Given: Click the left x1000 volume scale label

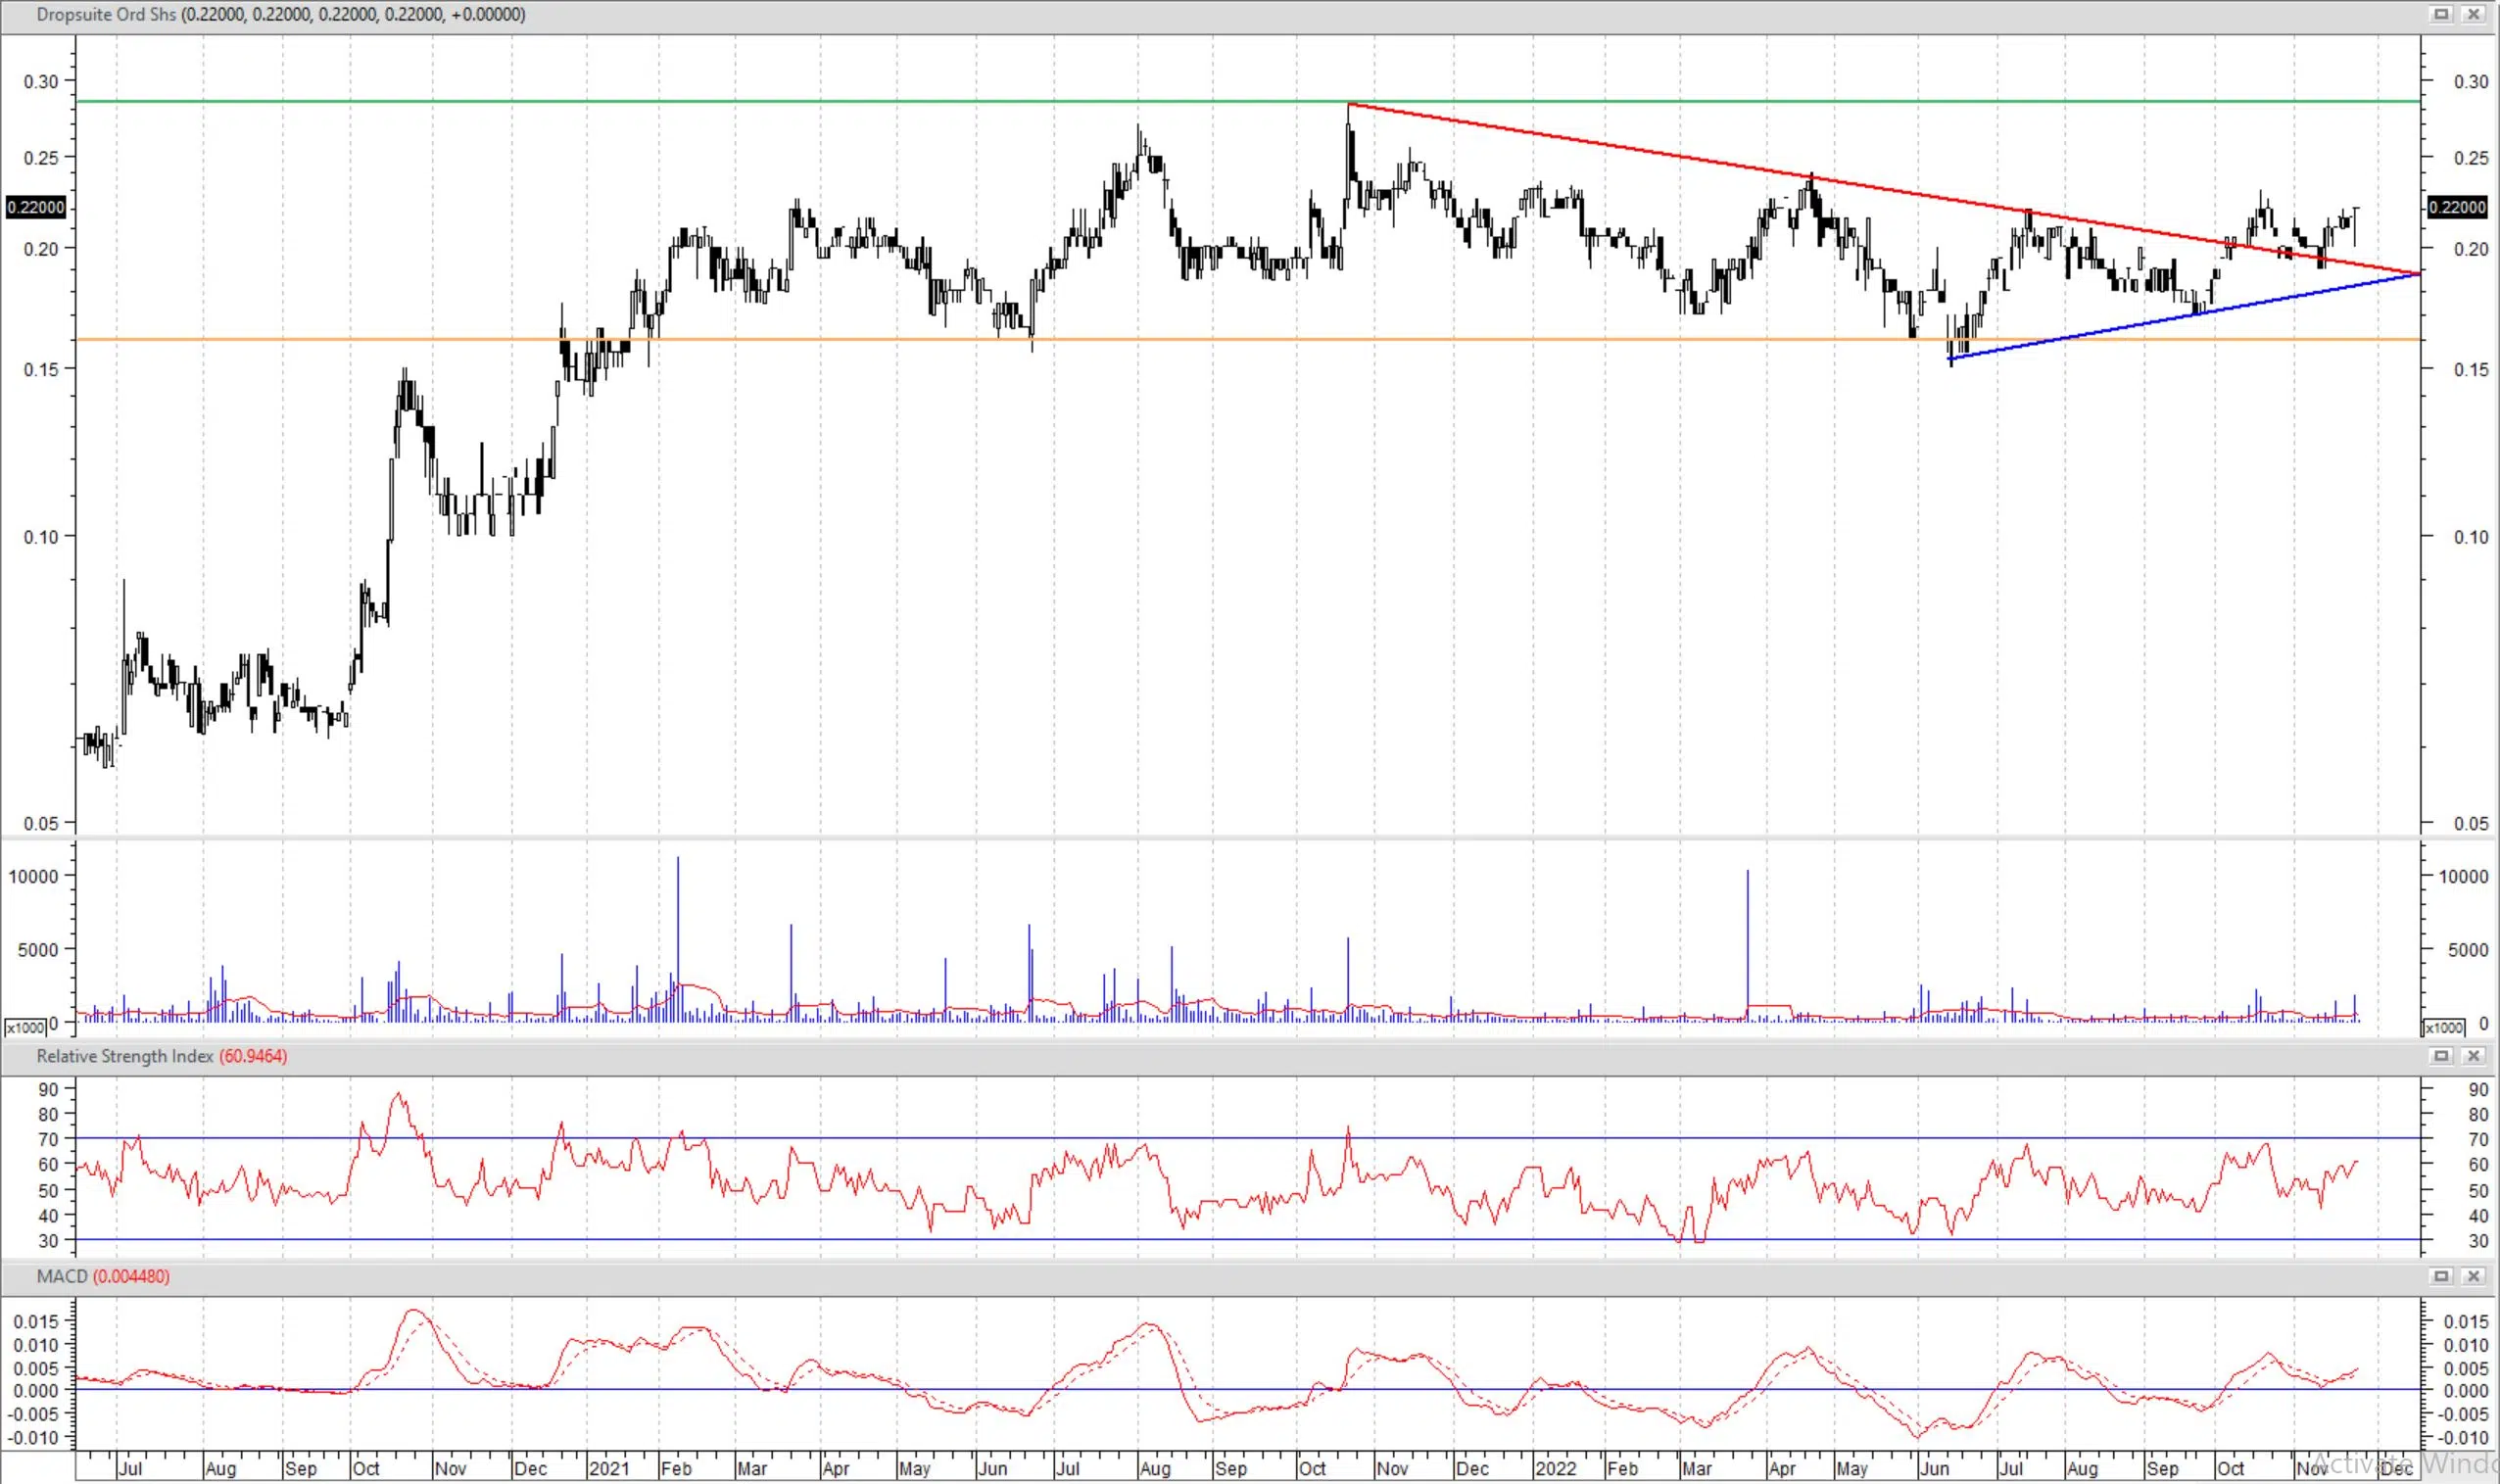Looking at the screenshot, I should [25, 1028].
